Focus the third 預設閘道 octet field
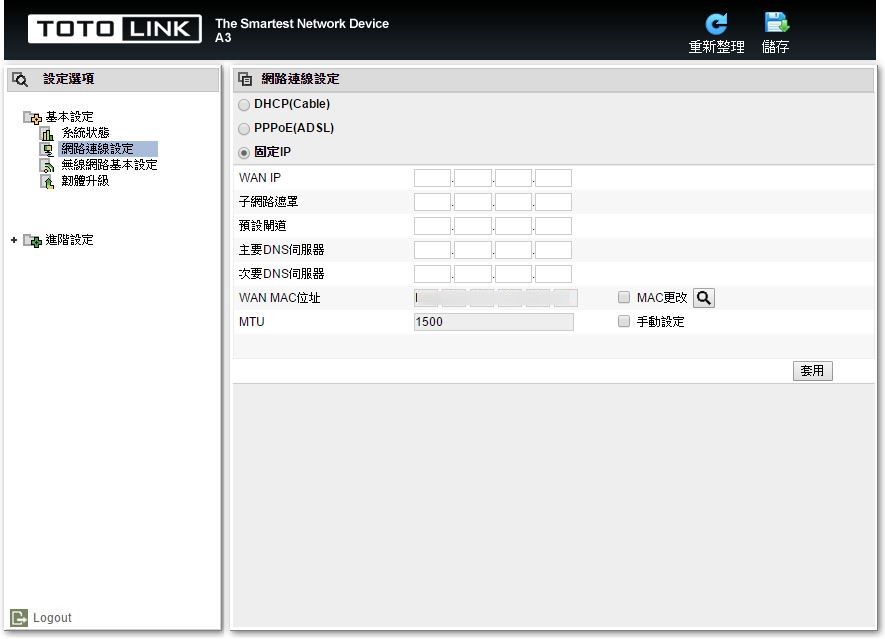 point(513,226)
